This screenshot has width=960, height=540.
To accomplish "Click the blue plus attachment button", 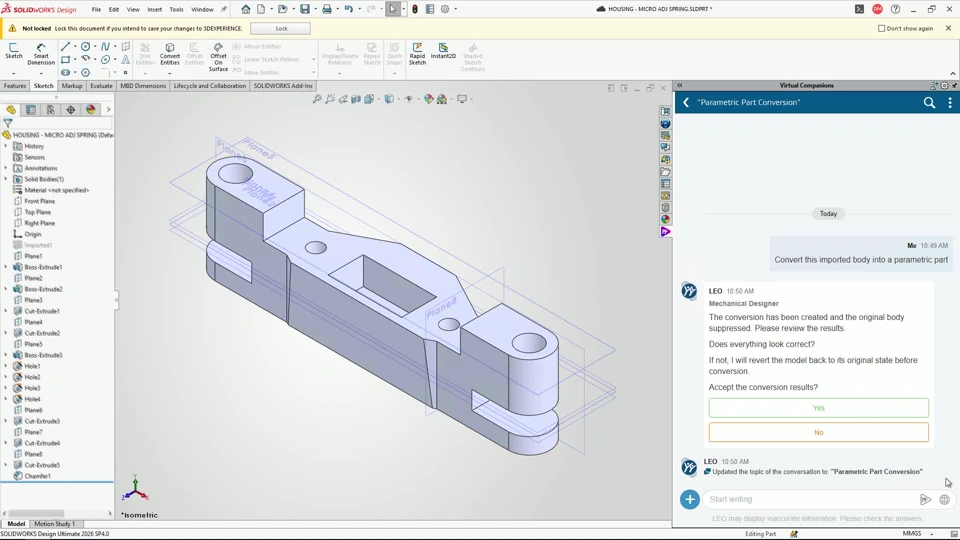I will tap(689, 499).
